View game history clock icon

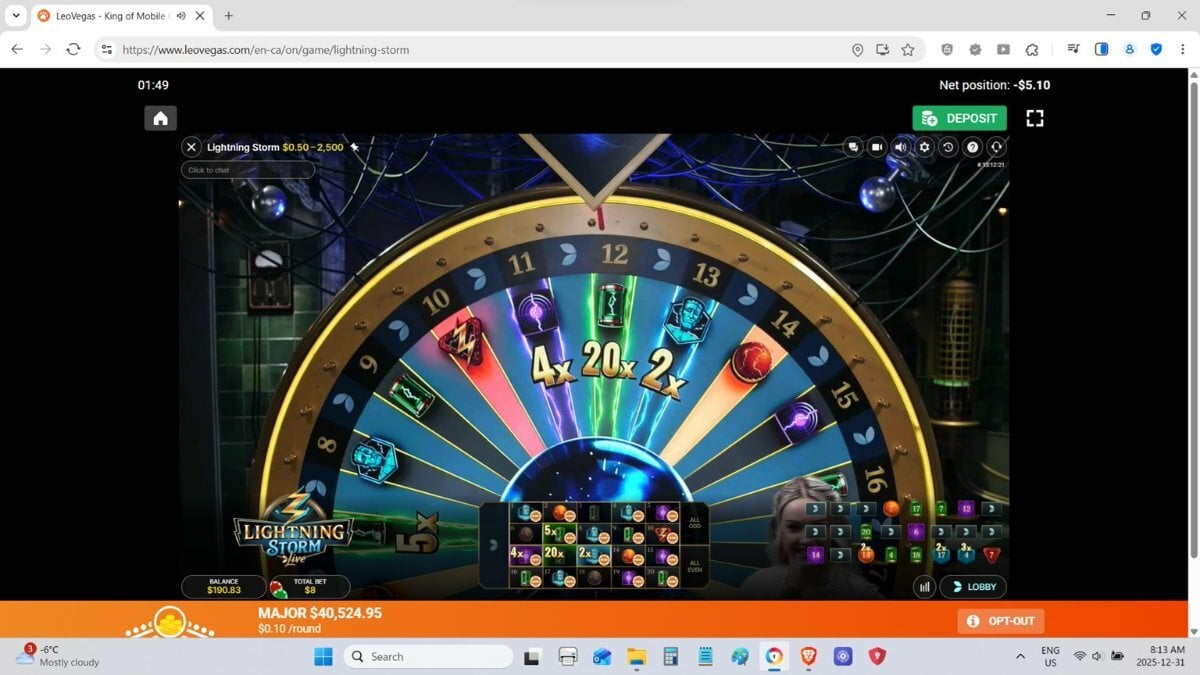click(948, 147)
